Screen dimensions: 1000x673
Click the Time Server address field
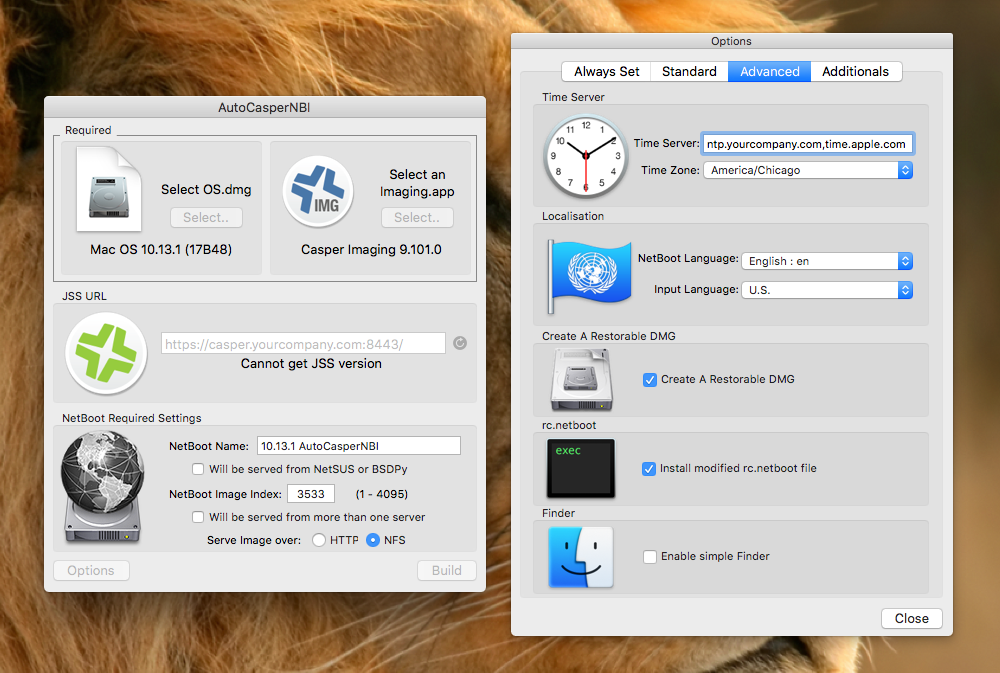pyautogui.click(x=807, y=144)
